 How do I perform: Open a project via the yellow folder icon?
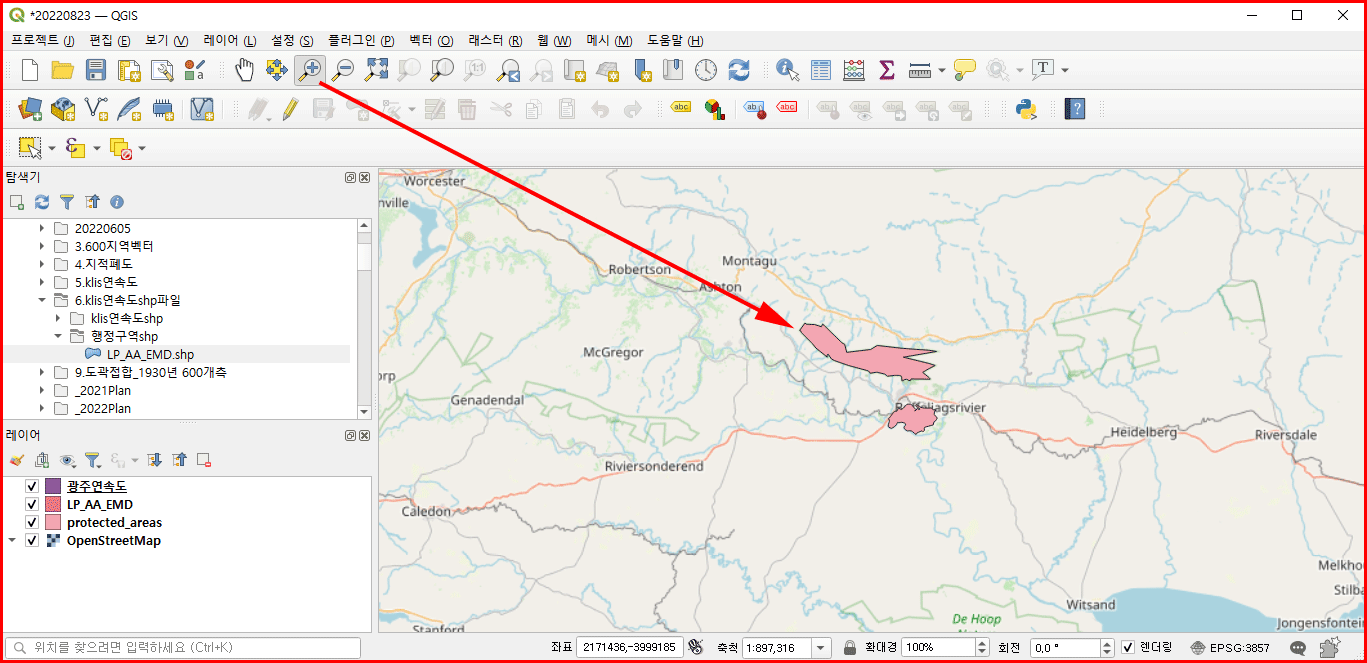63,70
